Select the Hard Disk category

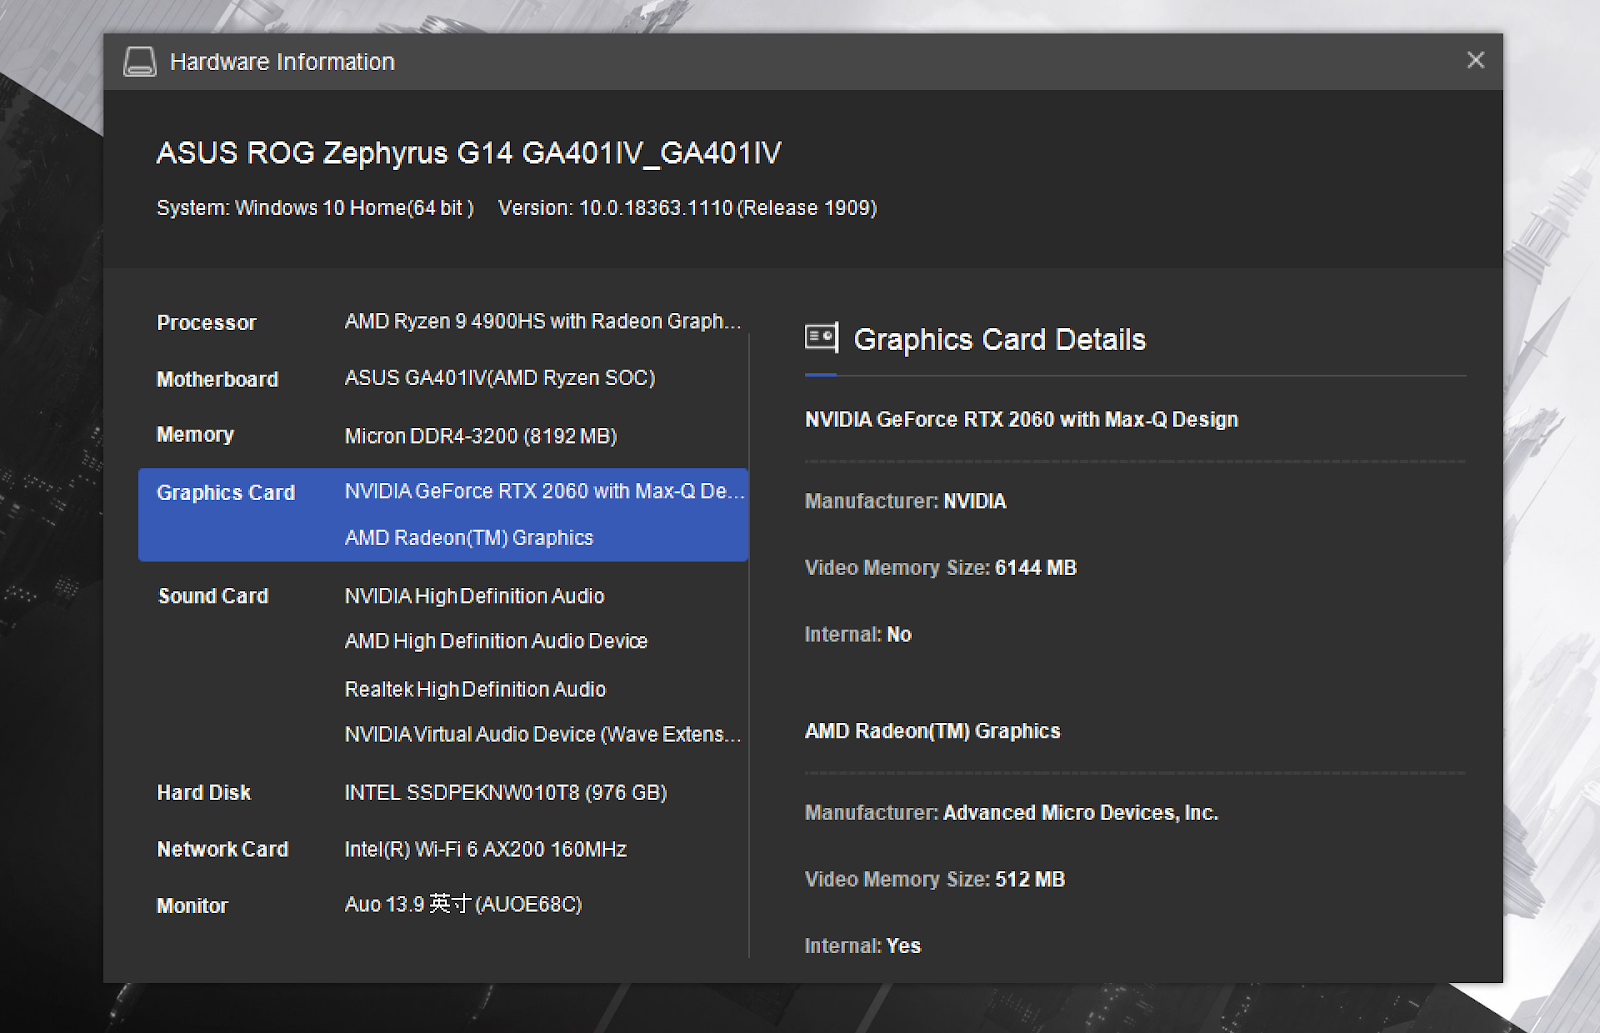tap(204, 793)
